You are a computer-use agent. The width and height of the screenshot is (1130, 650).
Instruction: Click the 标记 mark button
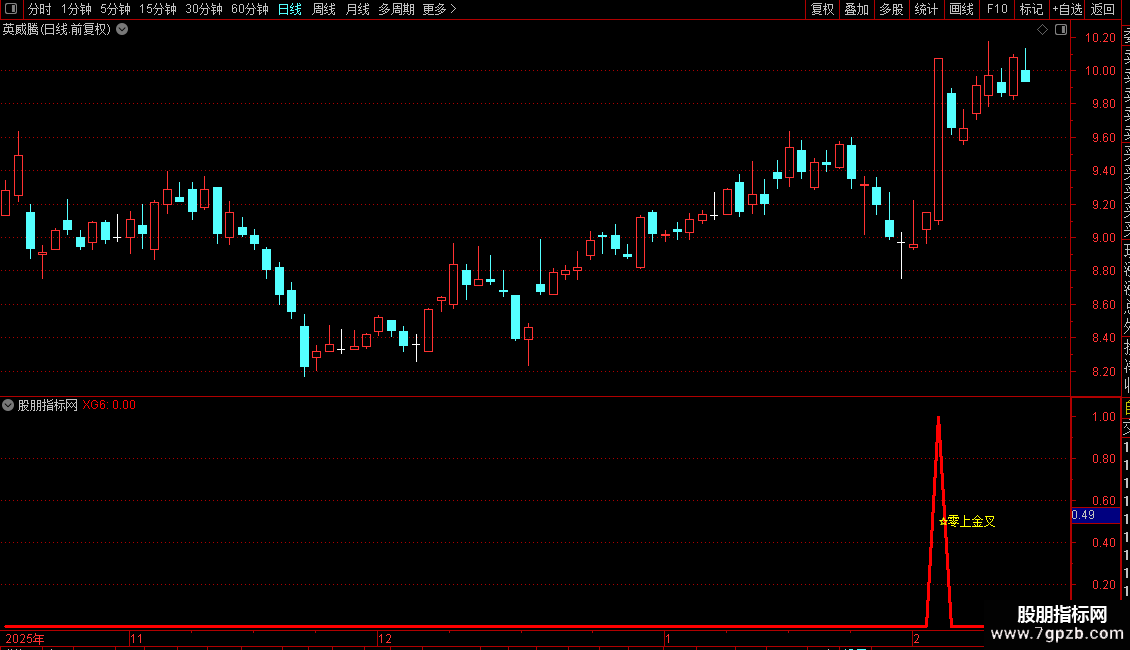coord(1031,9)
